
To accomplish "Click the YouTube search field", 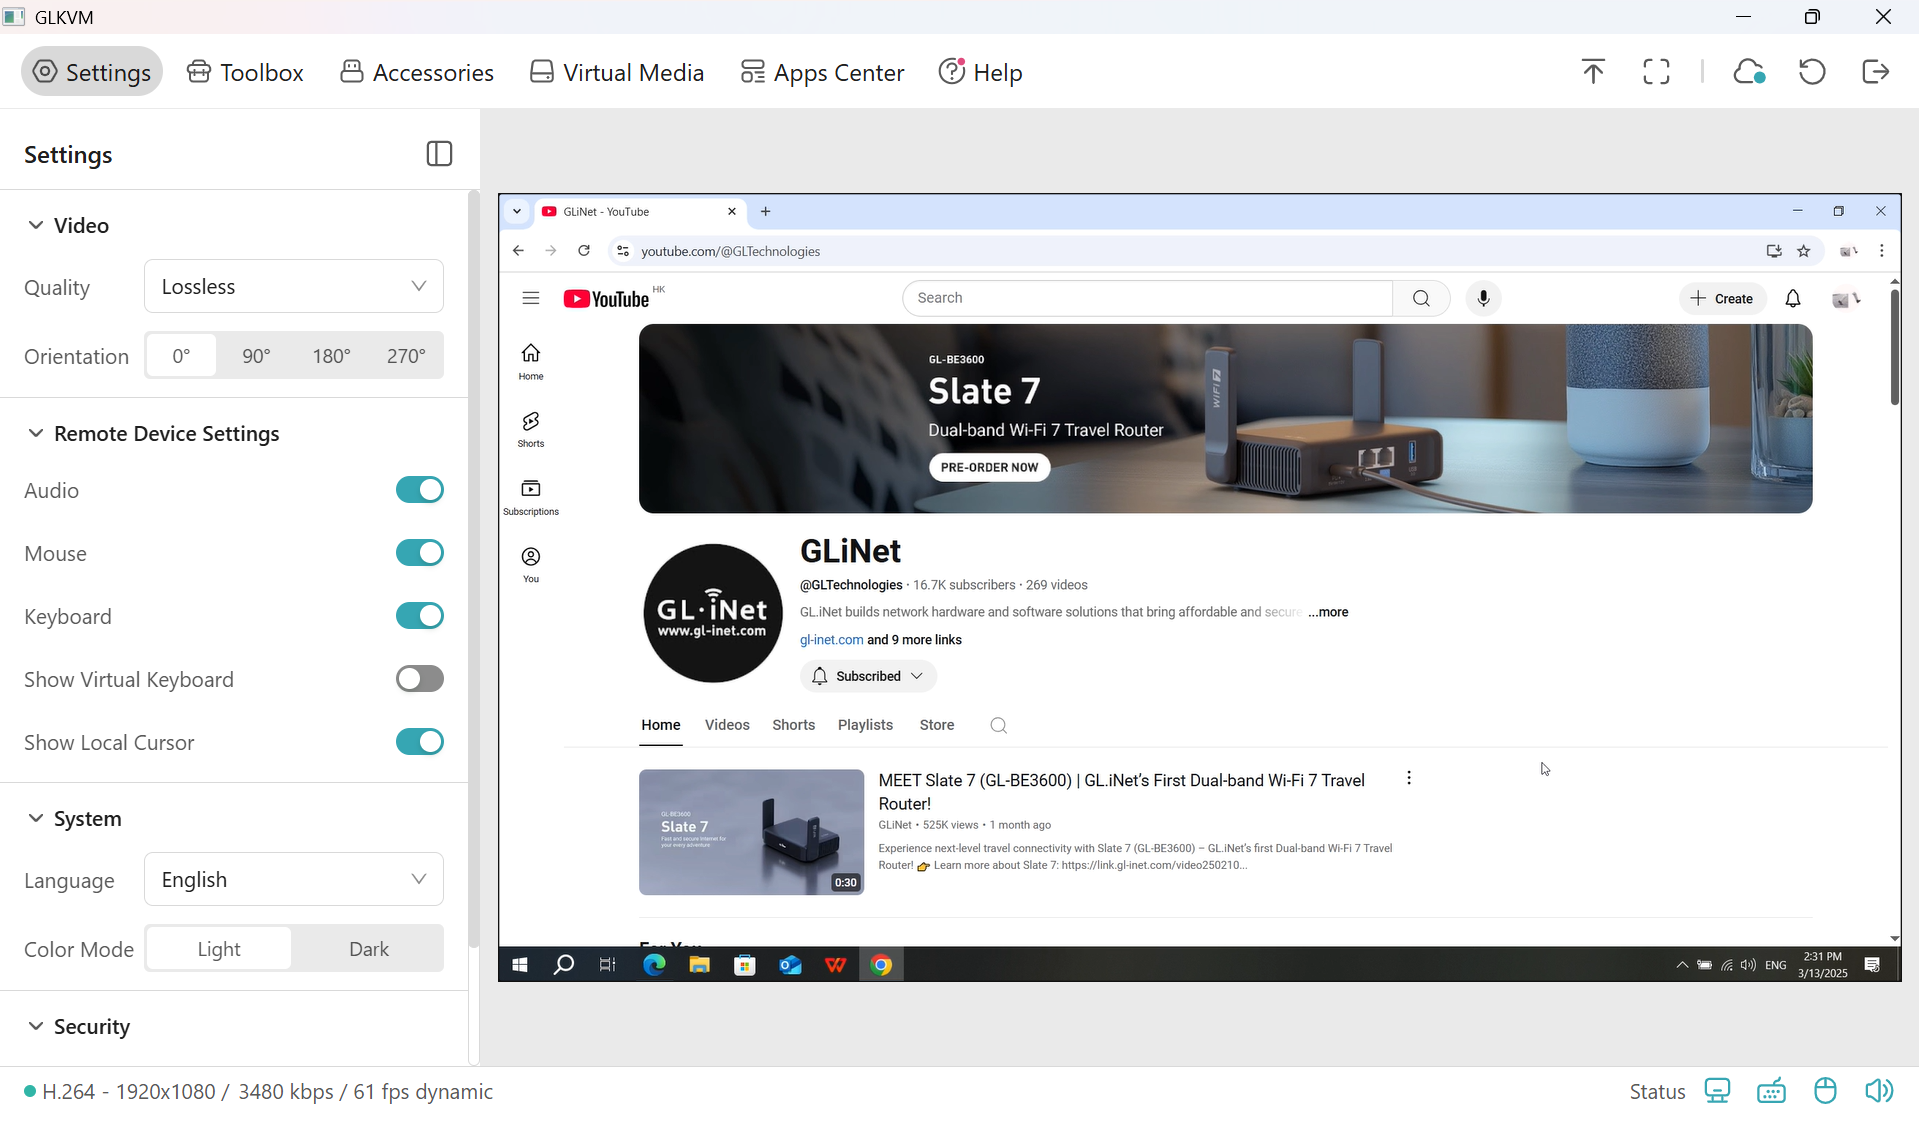I will [x=1147, y=298].
